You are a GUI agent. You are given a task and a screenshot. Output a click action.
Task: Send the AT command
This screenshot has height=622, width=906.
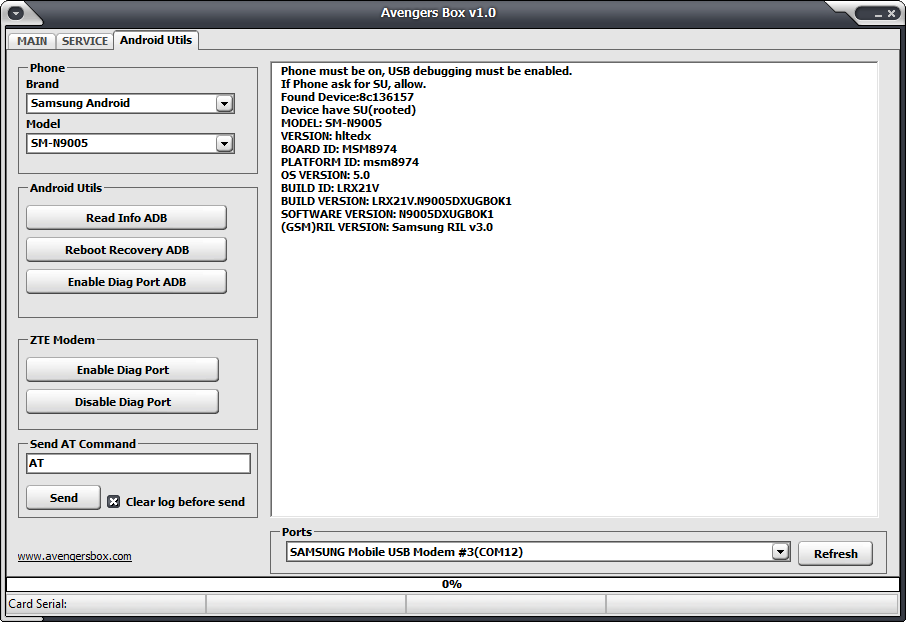click(x=63, y=497)
